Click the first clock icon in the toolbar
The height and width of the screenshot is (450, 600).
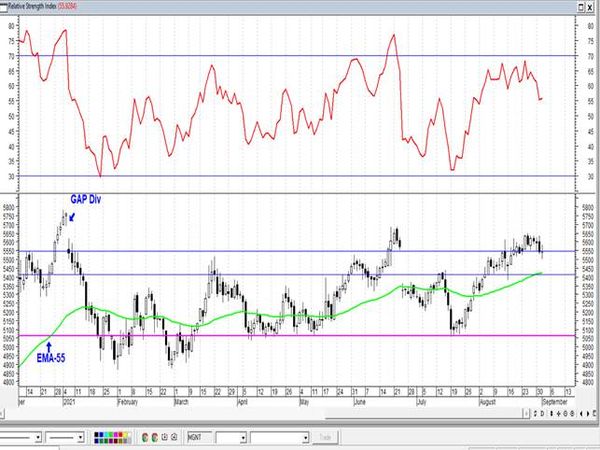165,437
